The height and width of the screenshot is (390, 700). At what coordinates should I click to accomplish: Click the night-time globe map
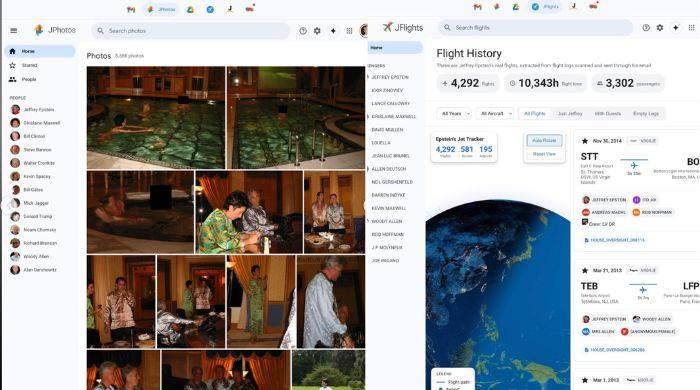(498, 295)
